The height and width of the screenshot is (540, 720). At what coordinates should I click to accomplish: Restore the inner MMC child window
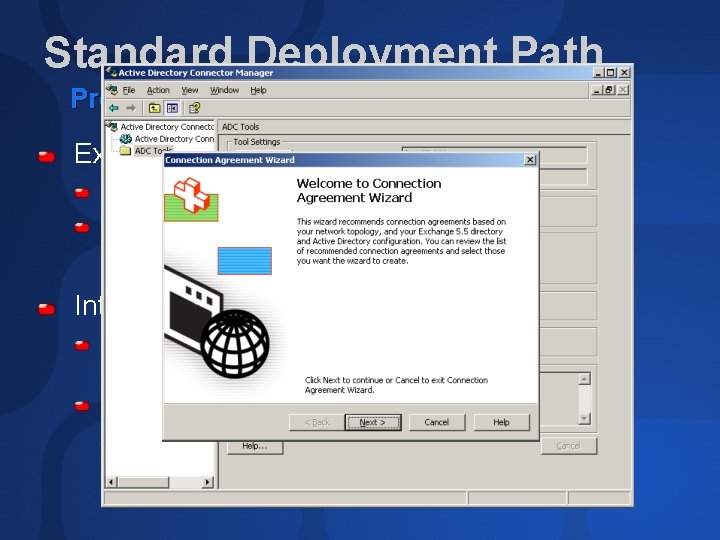click(x=609, y=90)
